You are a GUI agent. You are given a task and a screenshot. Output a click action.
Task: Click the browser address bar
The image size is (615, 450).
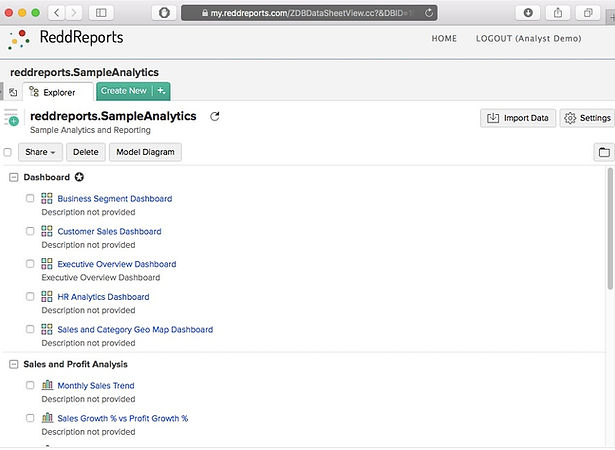click(x=310, y=12)
